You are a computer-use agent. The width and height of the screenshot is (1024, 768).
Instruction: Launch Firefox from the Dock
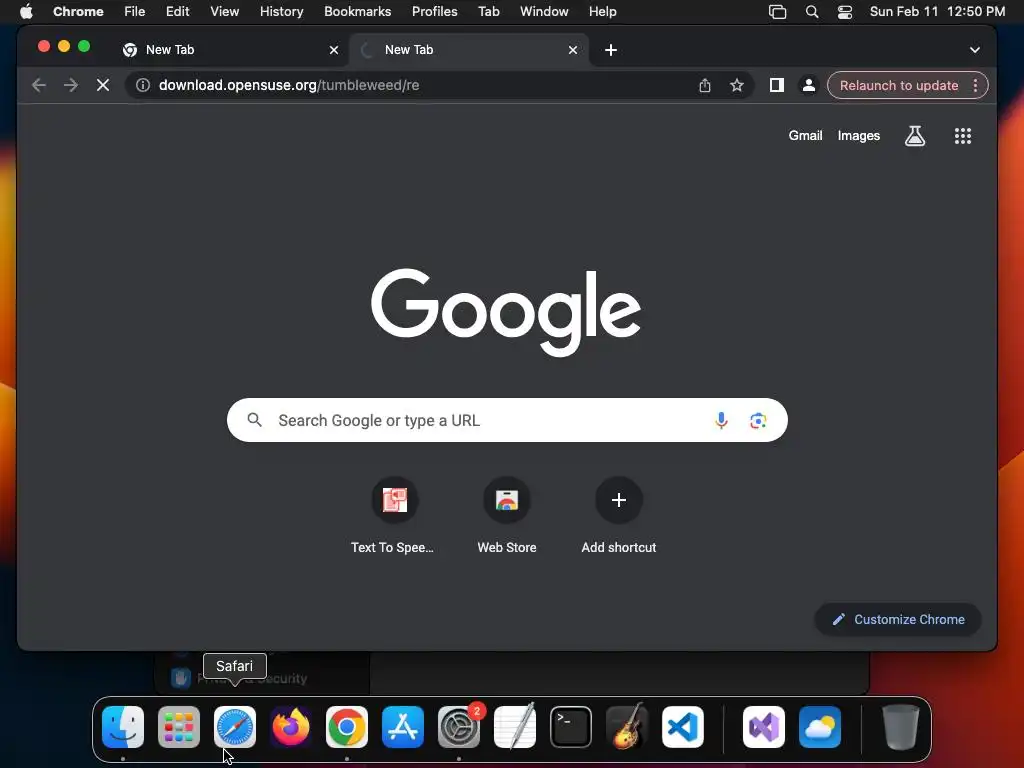tap(291, 727)
